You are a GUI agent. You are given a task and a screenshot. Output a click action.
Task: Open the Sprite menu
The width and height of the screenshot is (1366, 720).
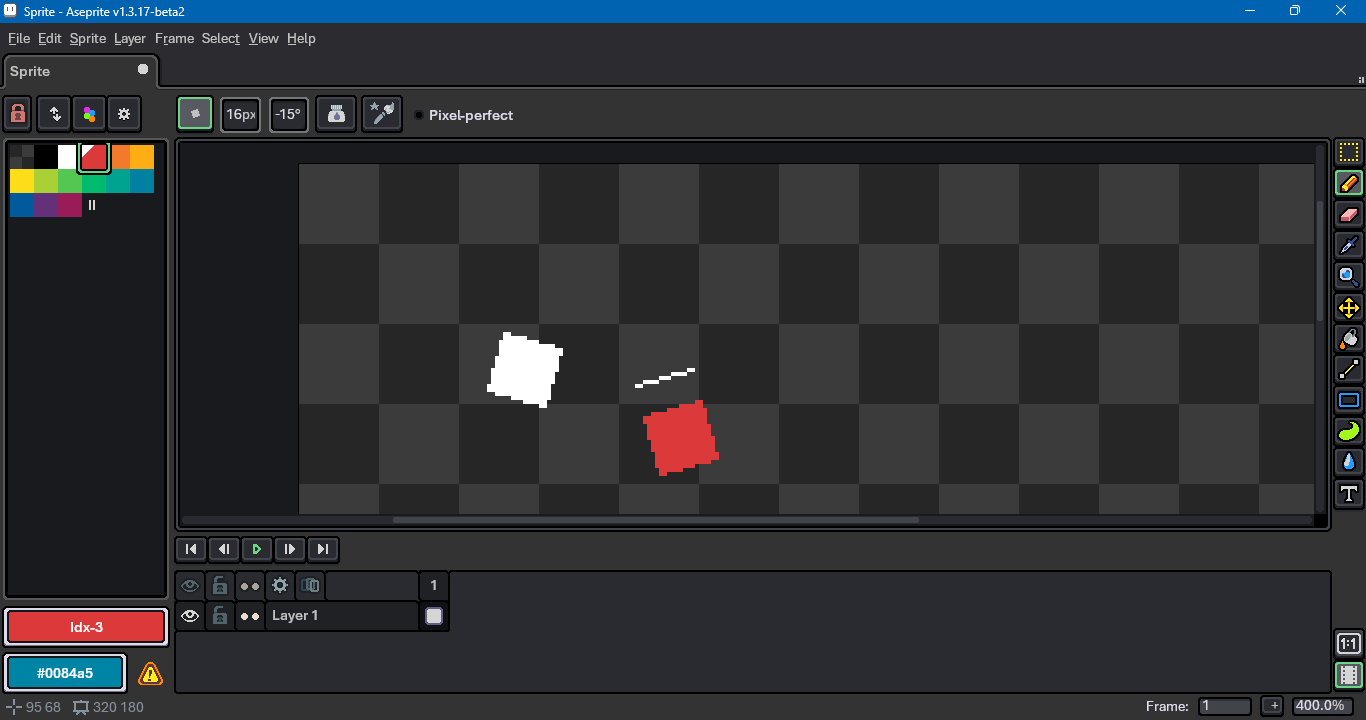[87, 38]
